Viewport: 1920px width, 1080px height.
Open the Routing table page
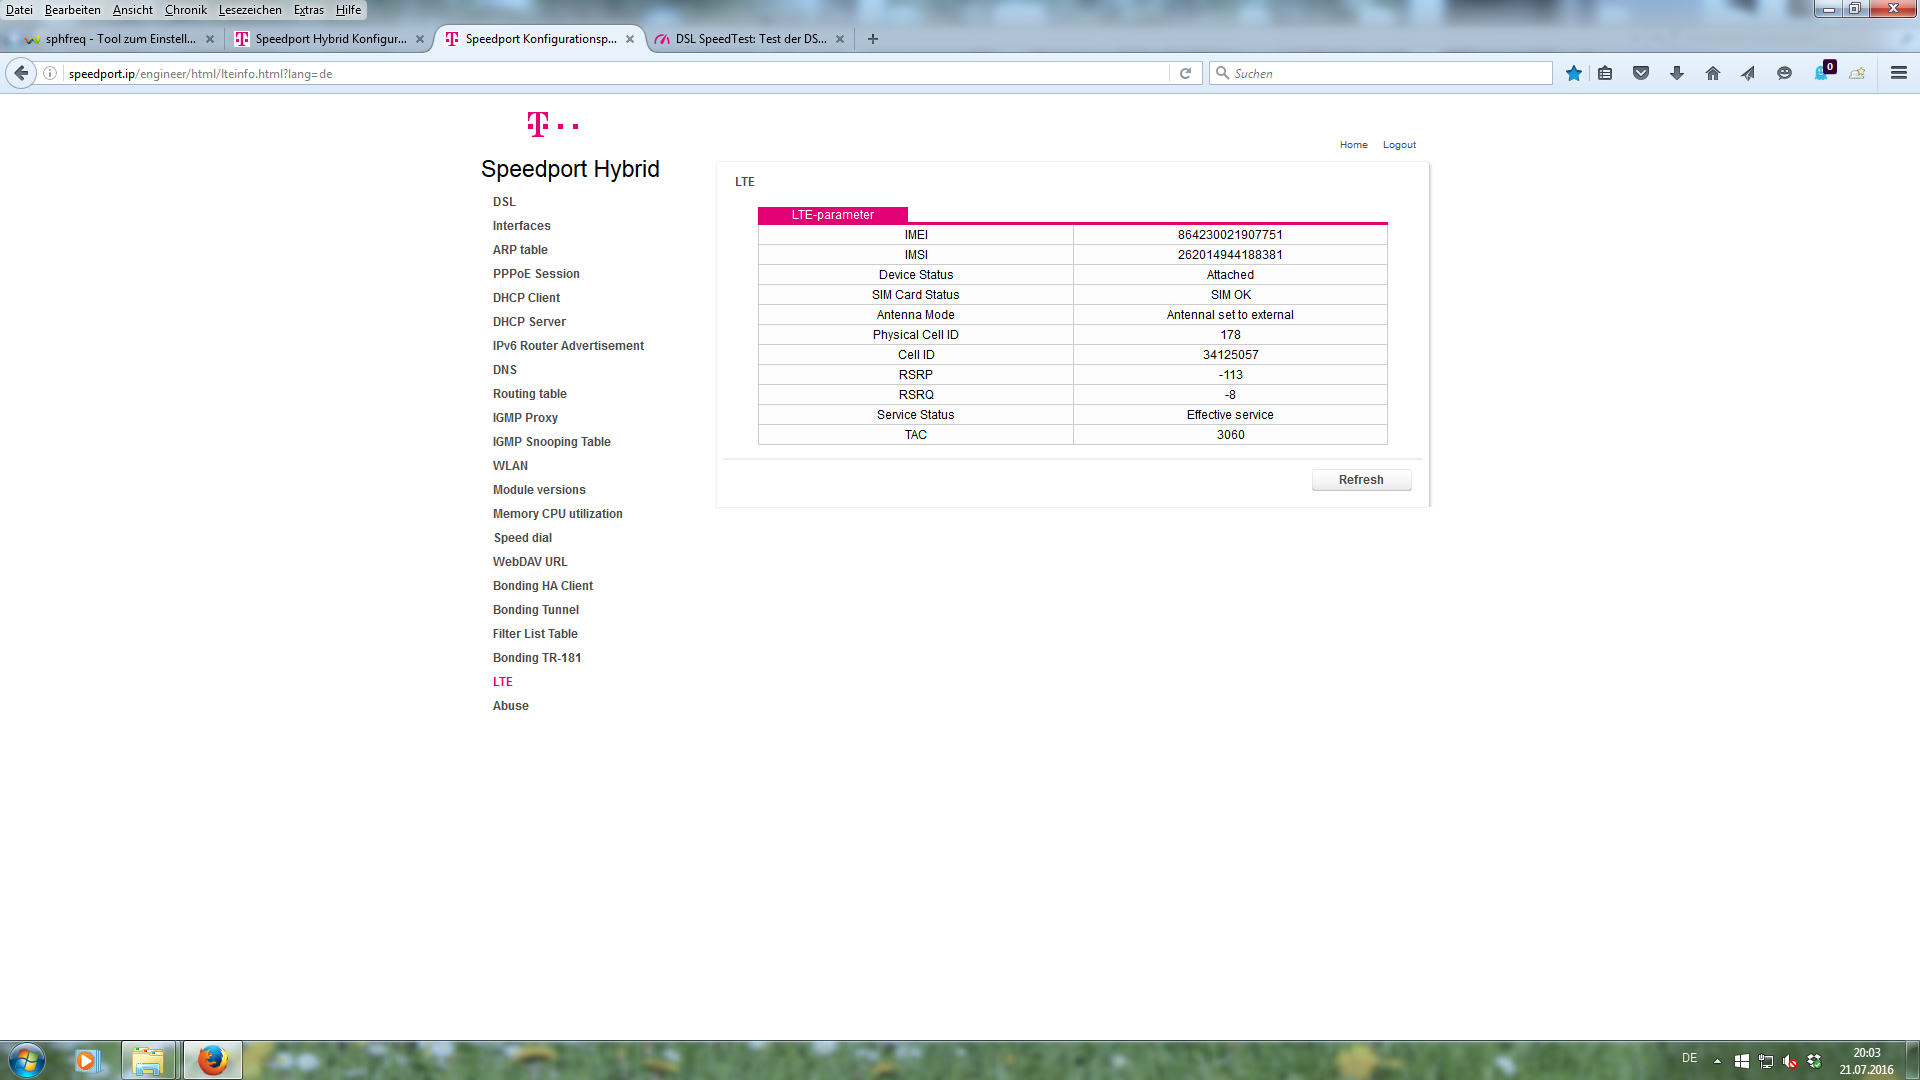[x=529, y=394]
